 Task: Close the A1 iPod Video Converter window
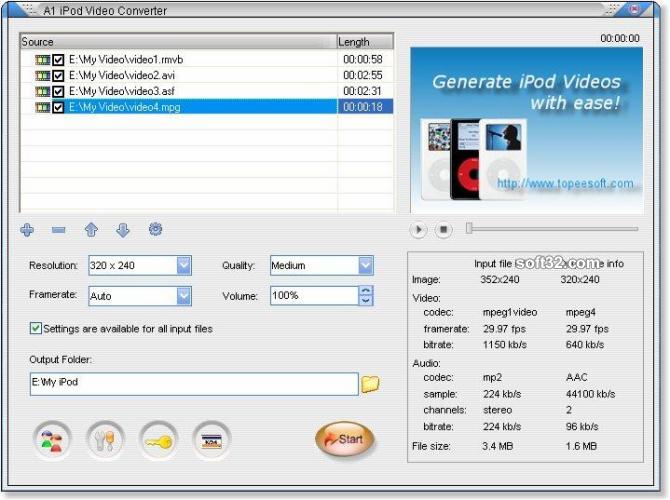pyautogui.click(x=635, y=9)
